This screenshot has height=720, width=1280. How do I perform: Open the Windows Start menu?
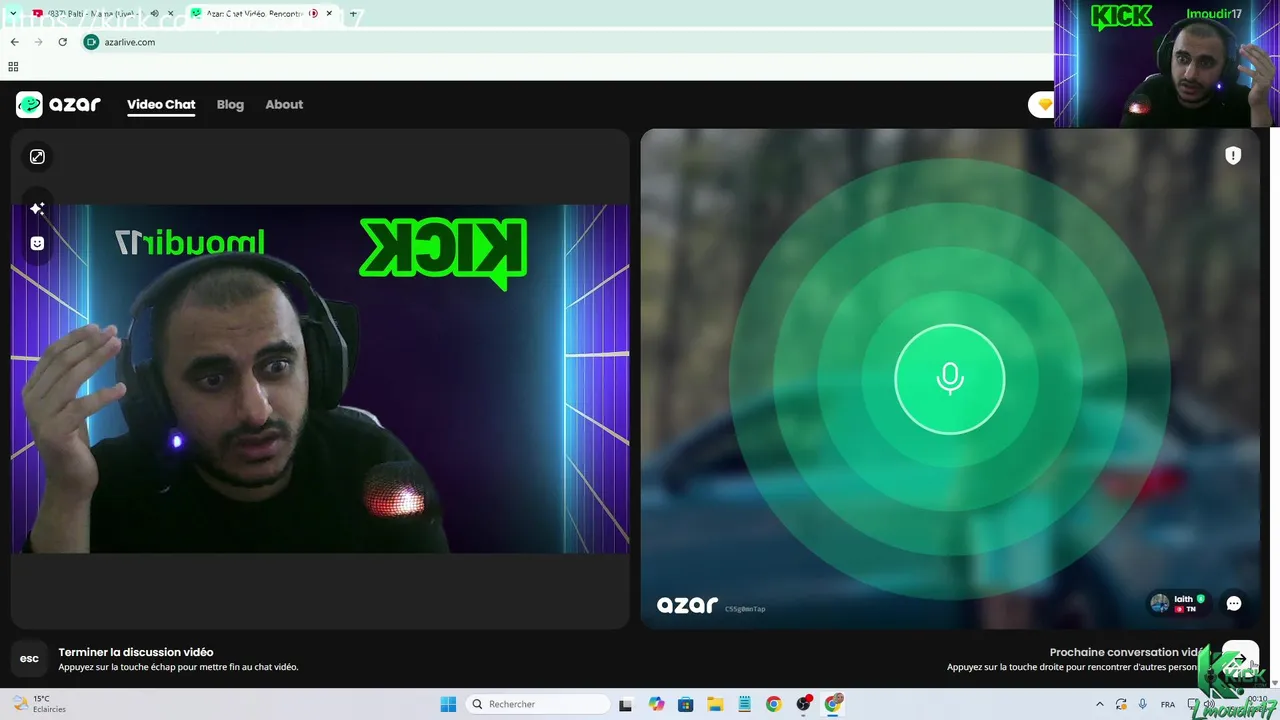coord(448,704)
